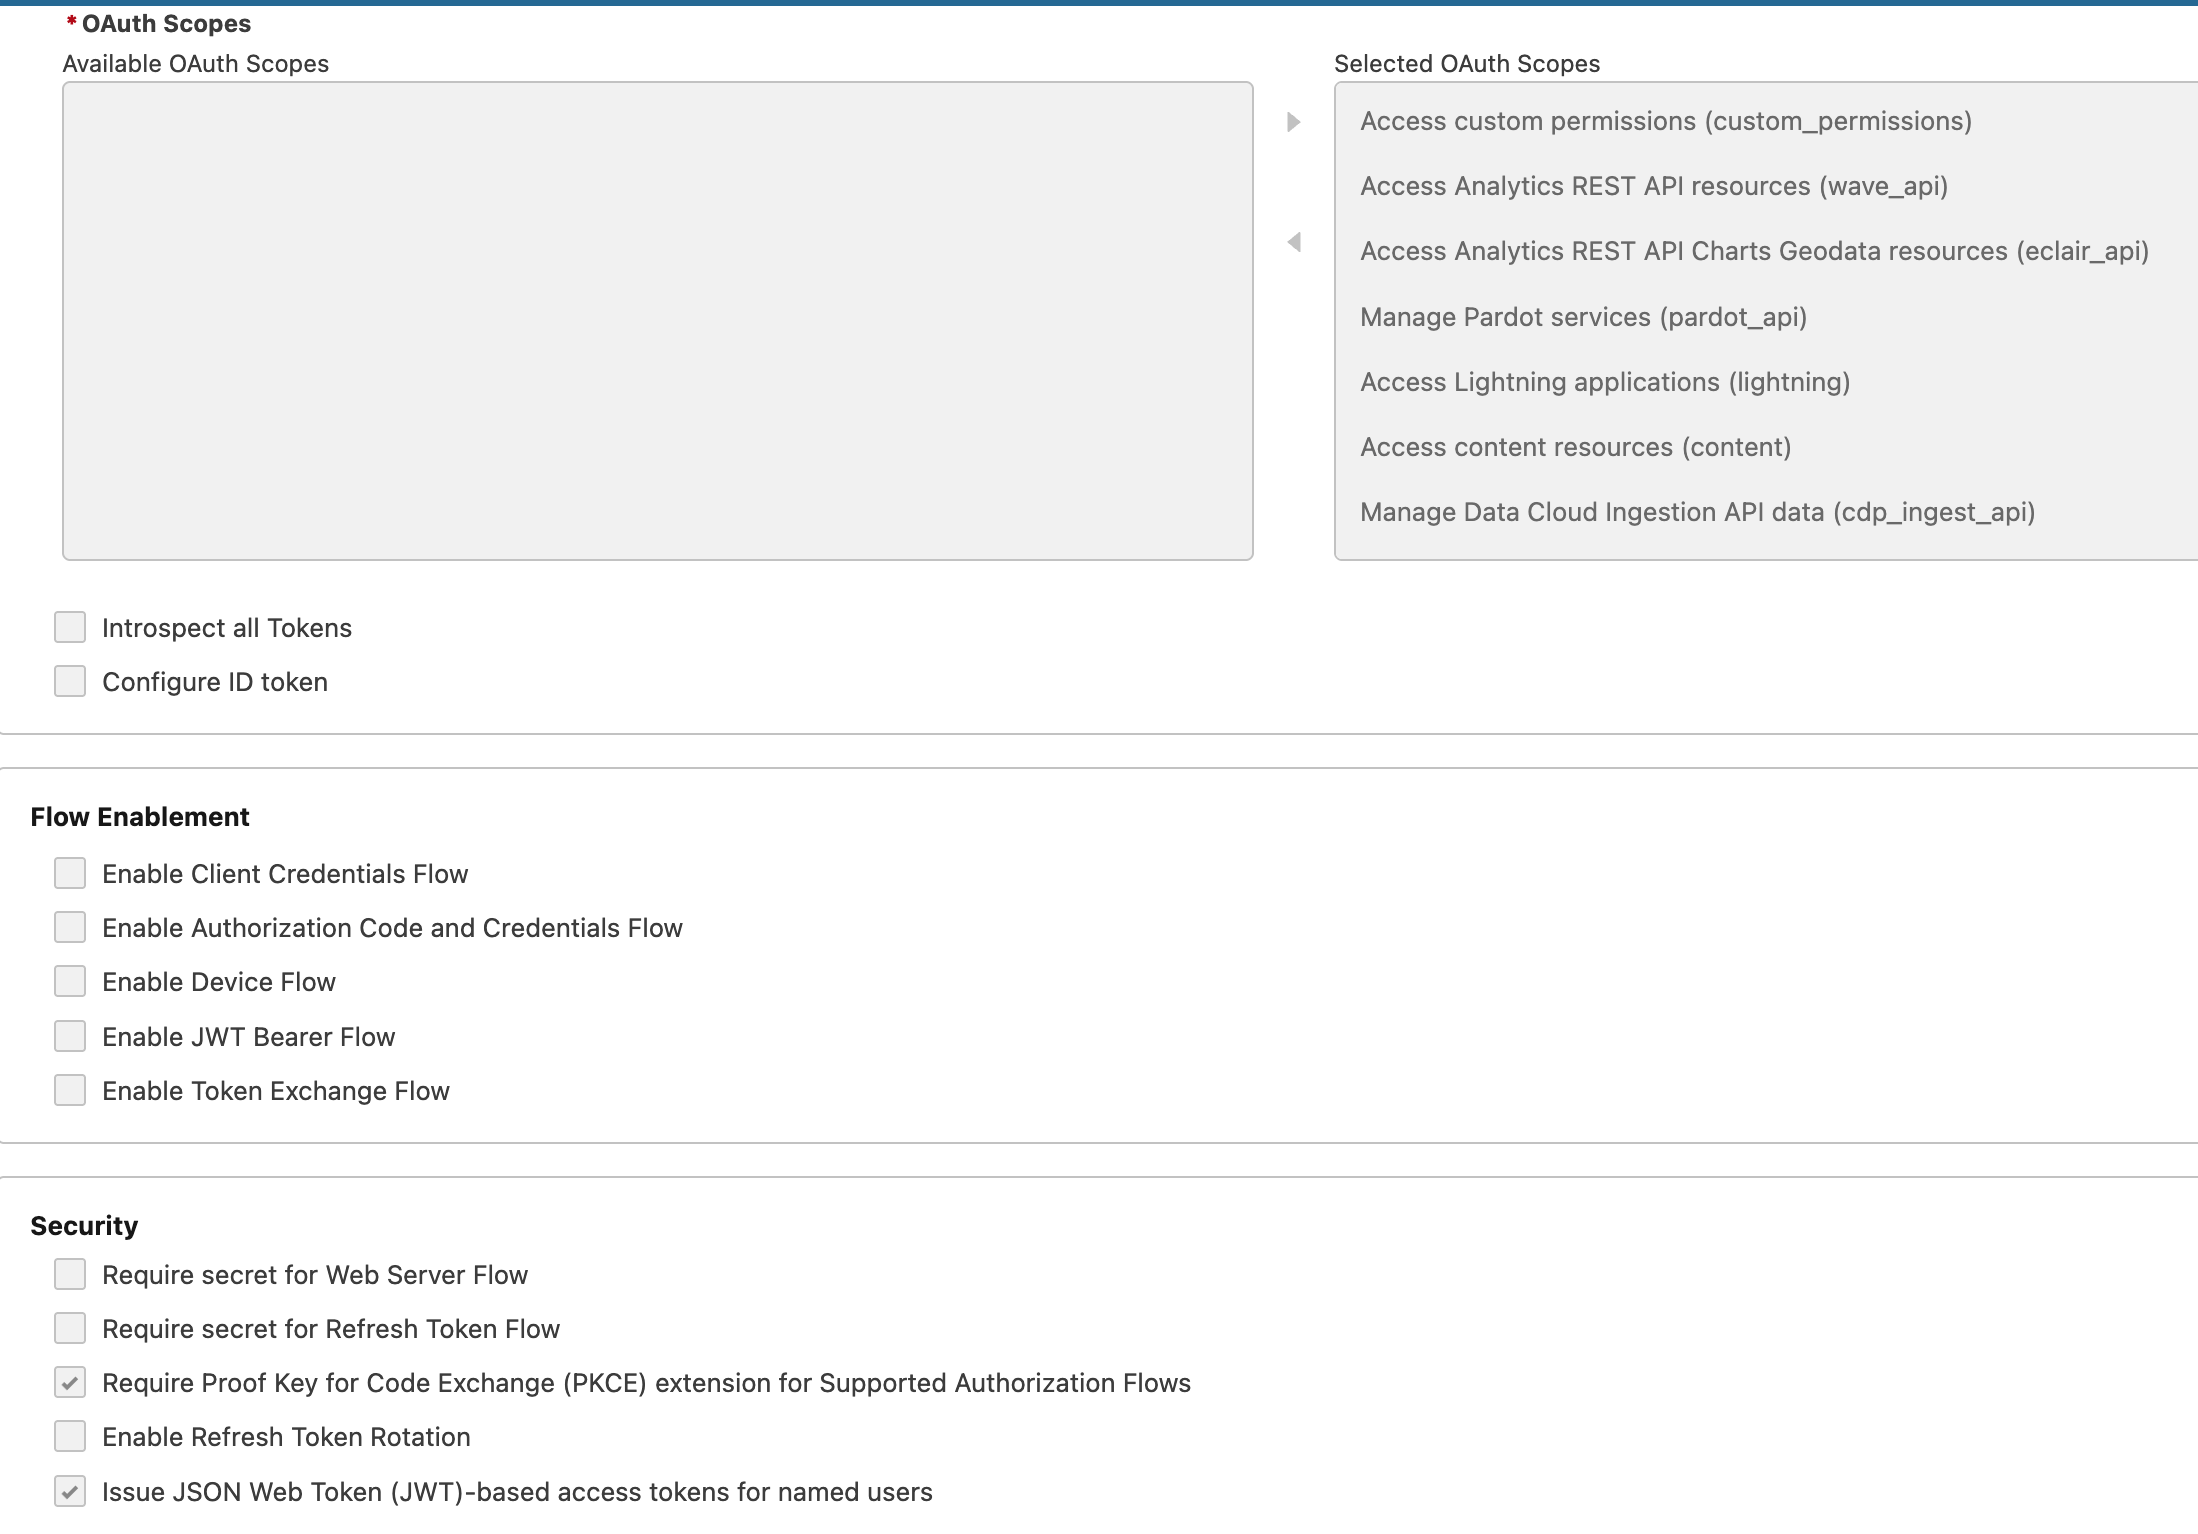Uncheck Issue JWT-based access tokens option
Viewport: 2198px width, 1534px height.
click(x=69, y=1491)
